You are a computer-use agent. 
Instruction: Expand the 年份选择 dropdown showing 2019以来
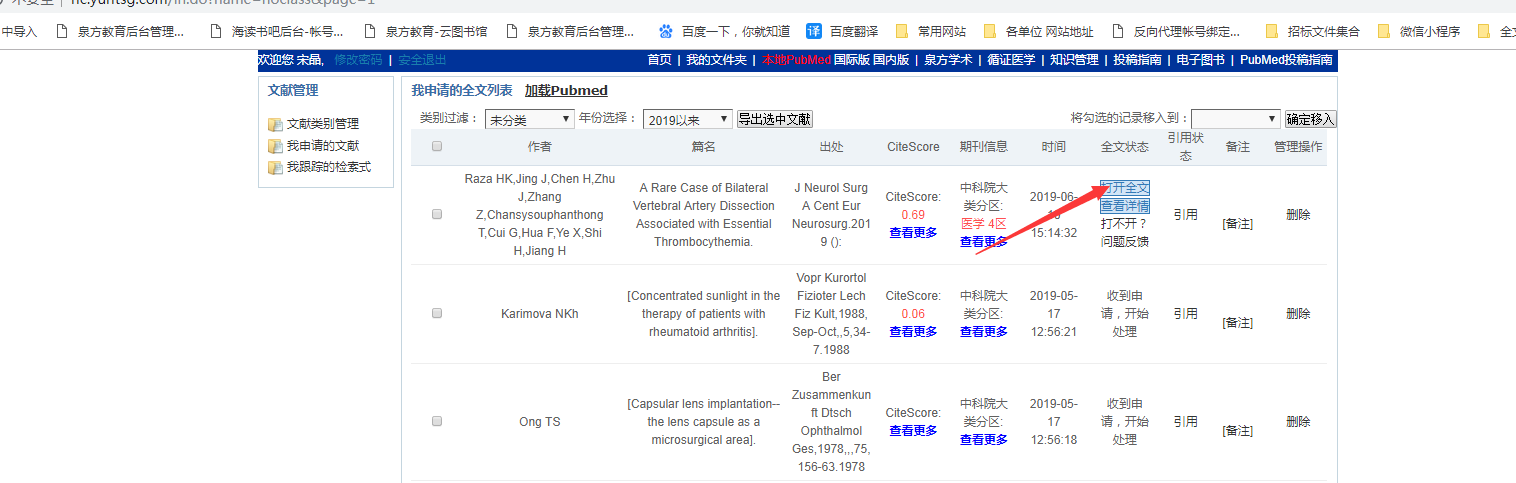point(687,119)
